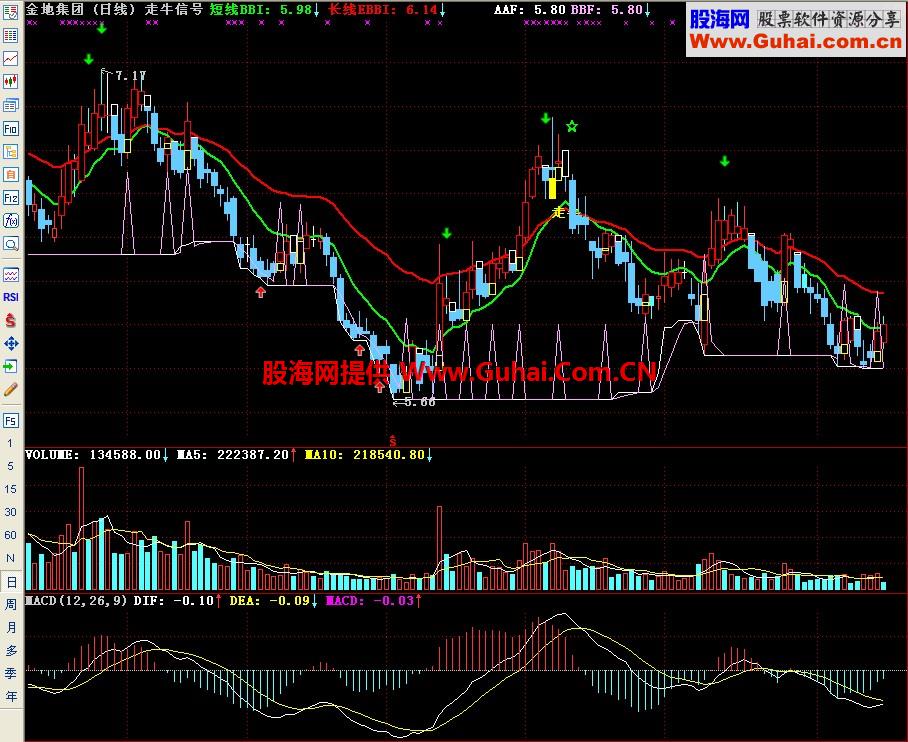Switch to 年 yearly period

[x=11, y=697]
